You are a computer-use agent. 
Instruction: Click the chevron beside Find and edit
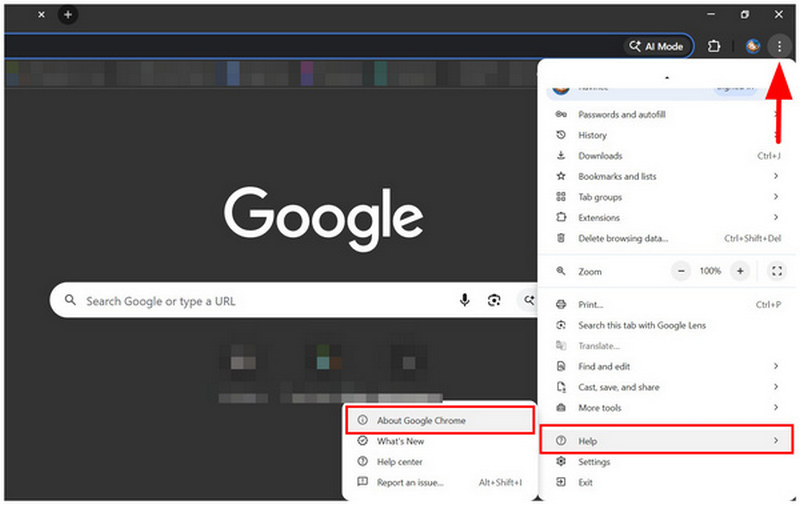[776, 366]
